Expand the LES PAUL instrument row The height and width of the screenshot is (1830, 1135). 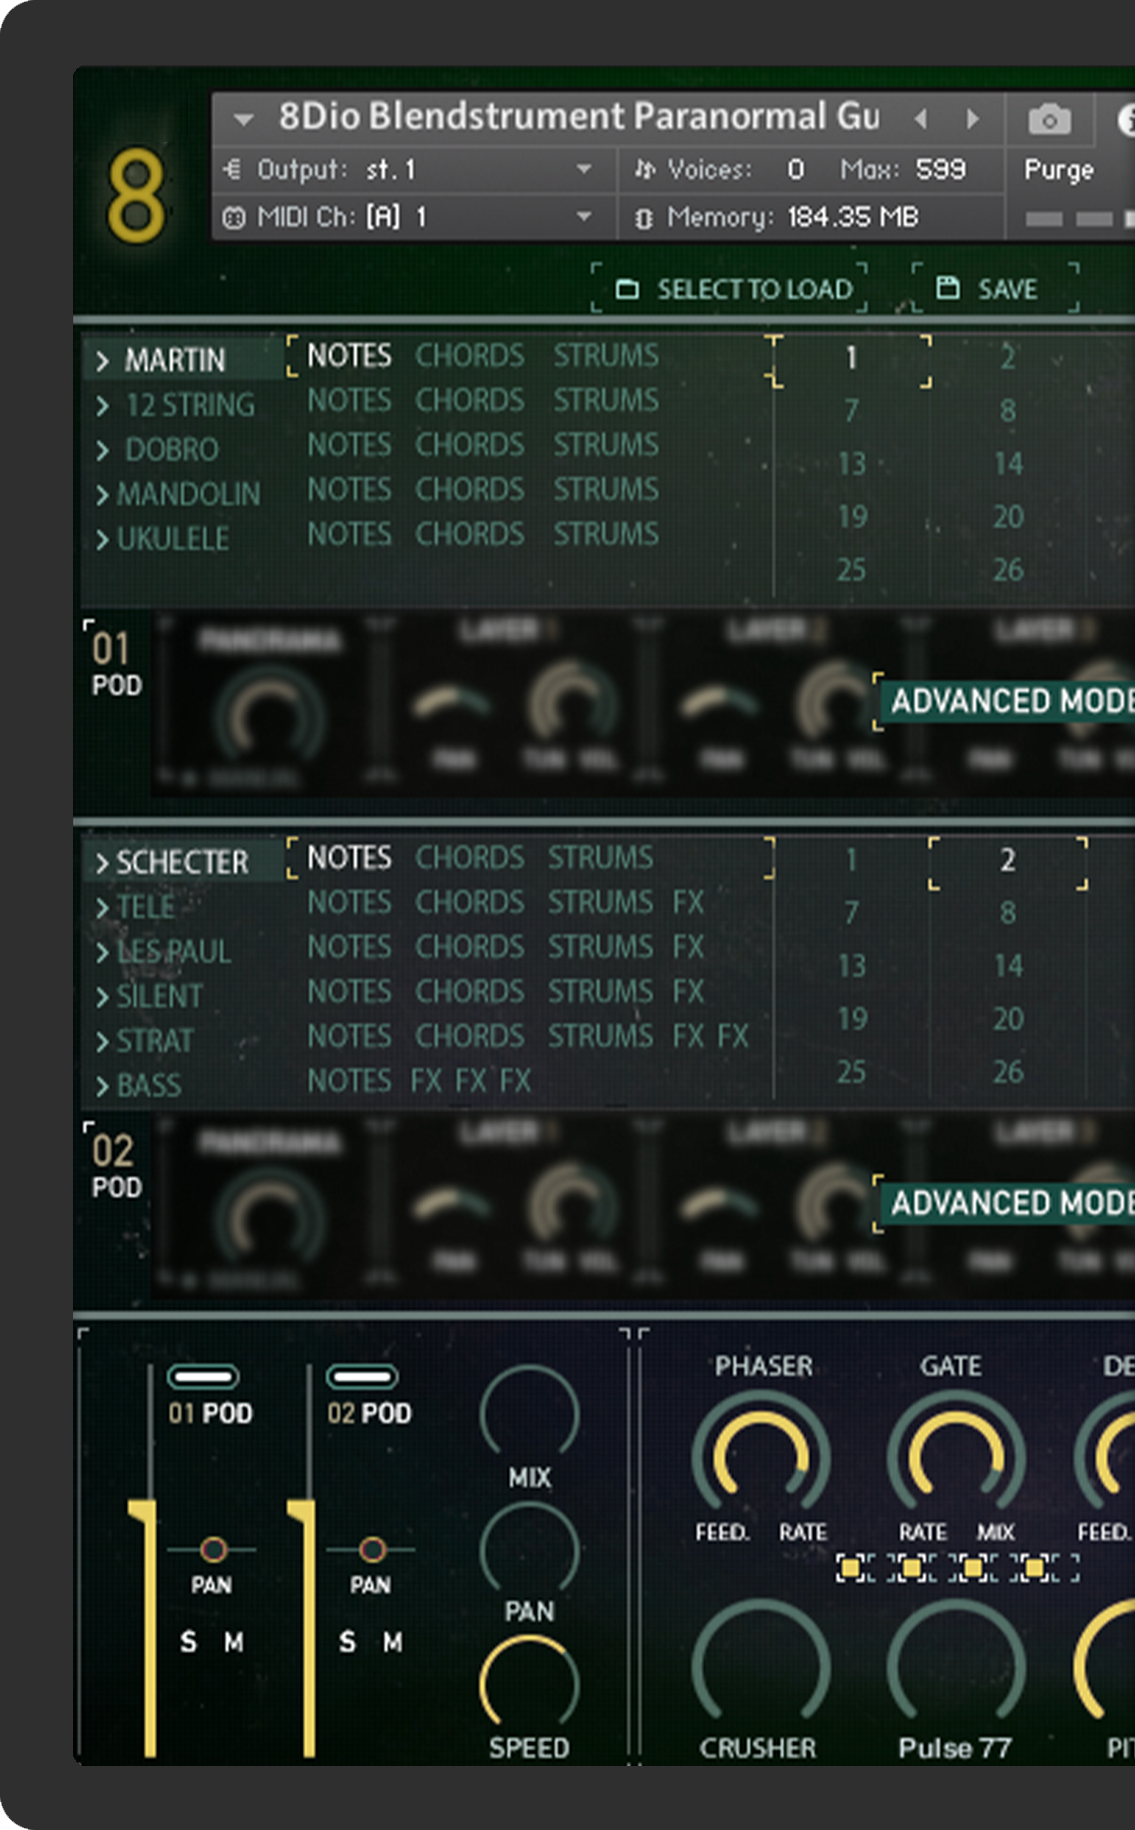pyautogui.click(x=102, y=952)
